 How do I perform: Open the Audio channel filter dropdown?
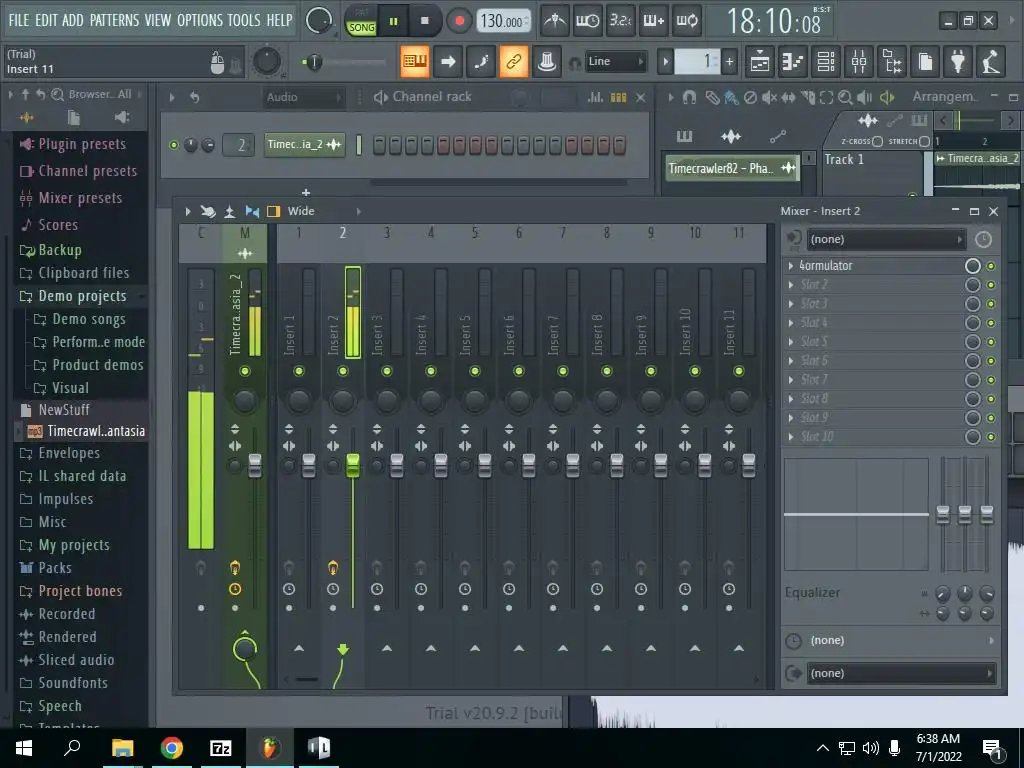click(304, 97)
